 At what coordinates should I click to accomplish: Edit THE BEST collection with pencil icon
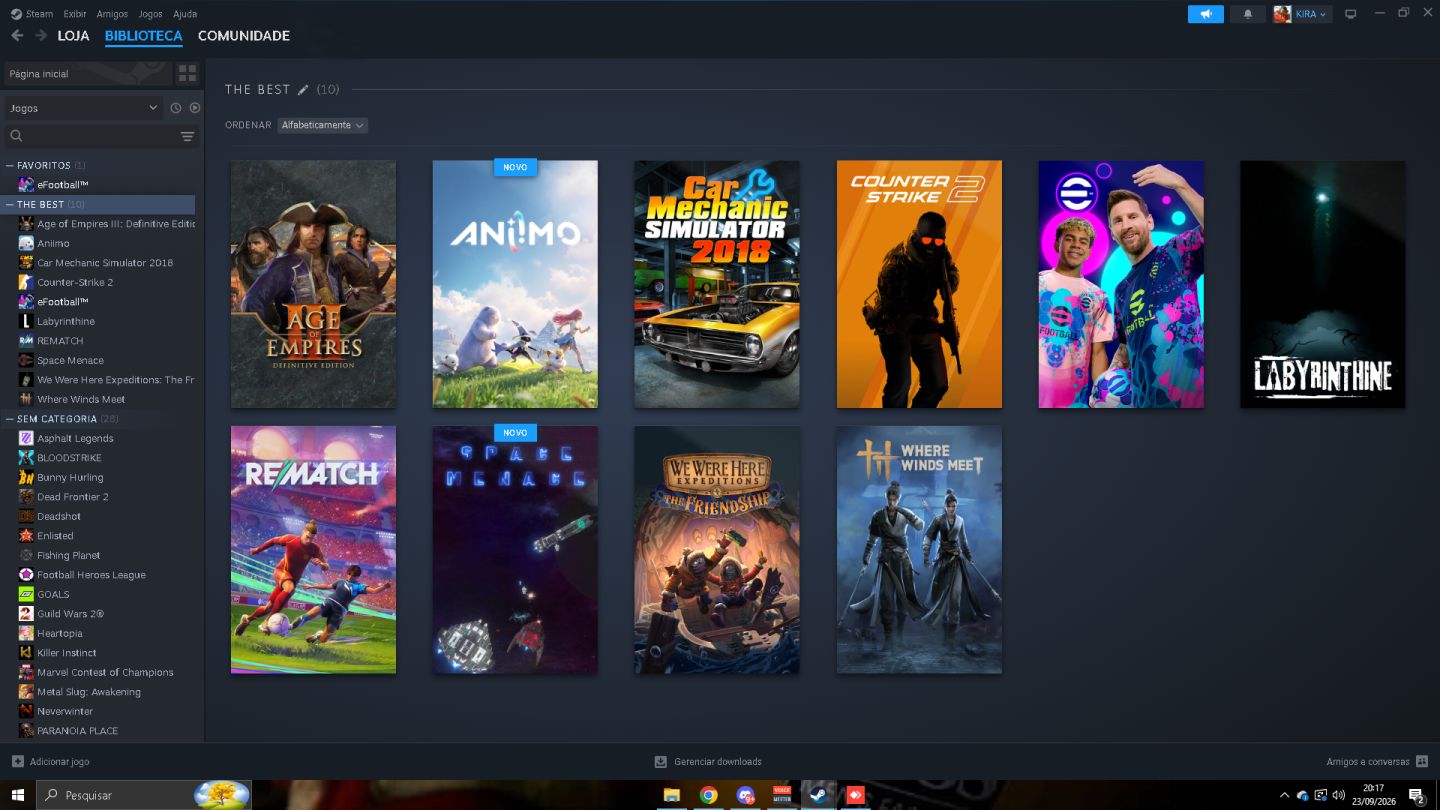coord(303,90)
